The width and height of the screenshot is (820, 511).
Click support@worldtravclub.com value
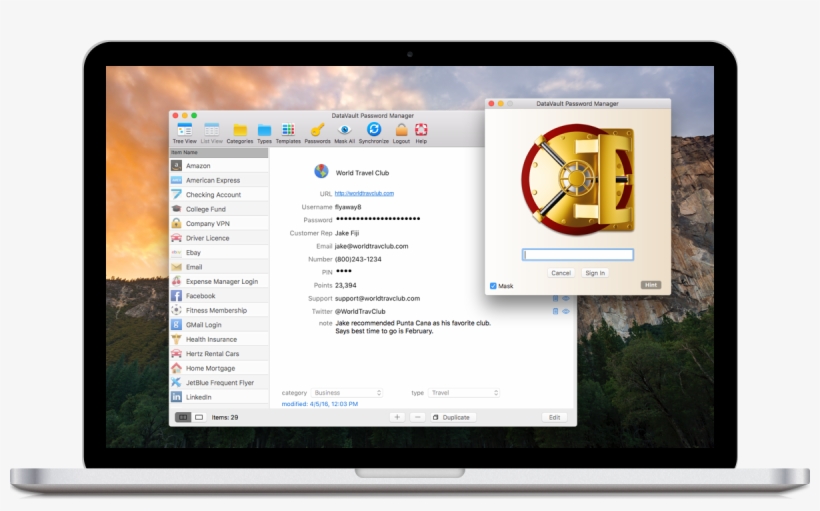point(377,298)
